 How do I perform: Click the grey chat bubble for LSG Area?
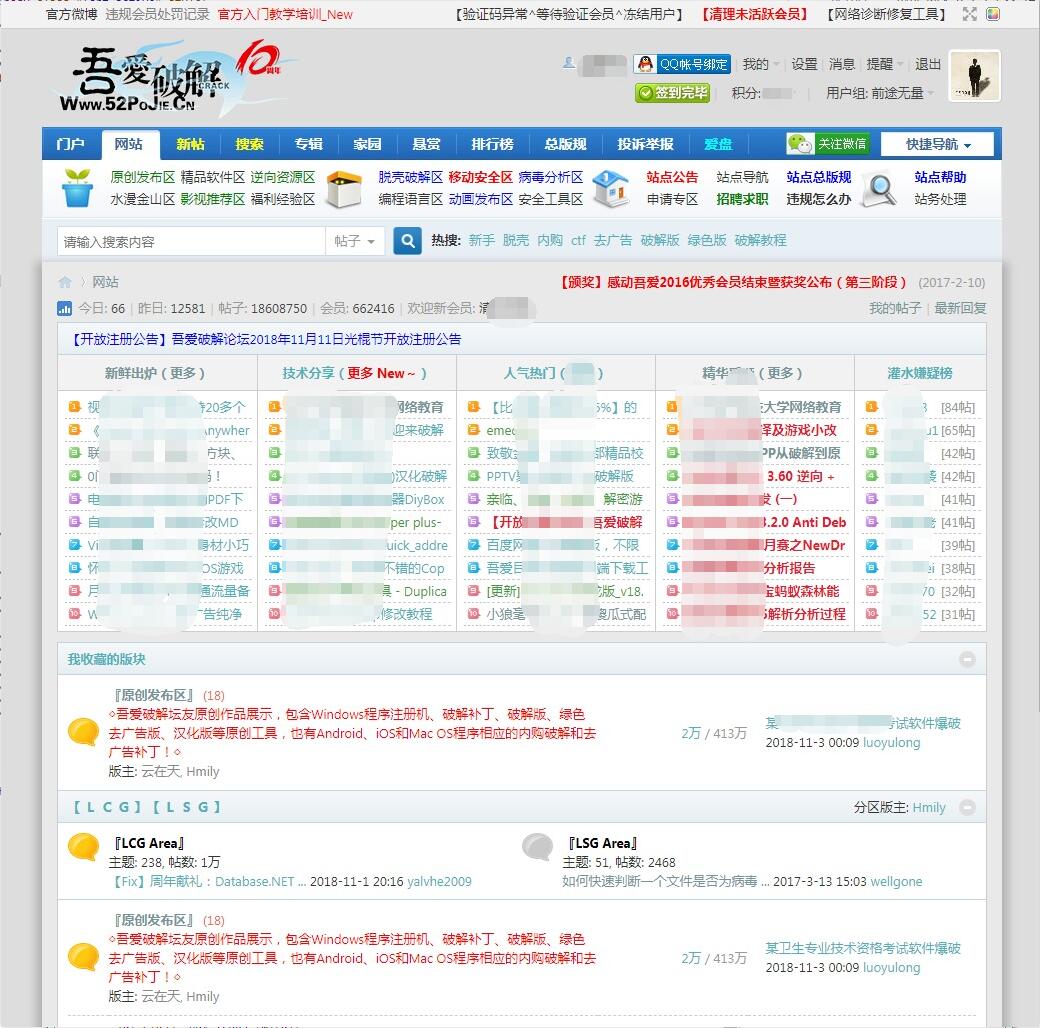(x=537, y=847)
